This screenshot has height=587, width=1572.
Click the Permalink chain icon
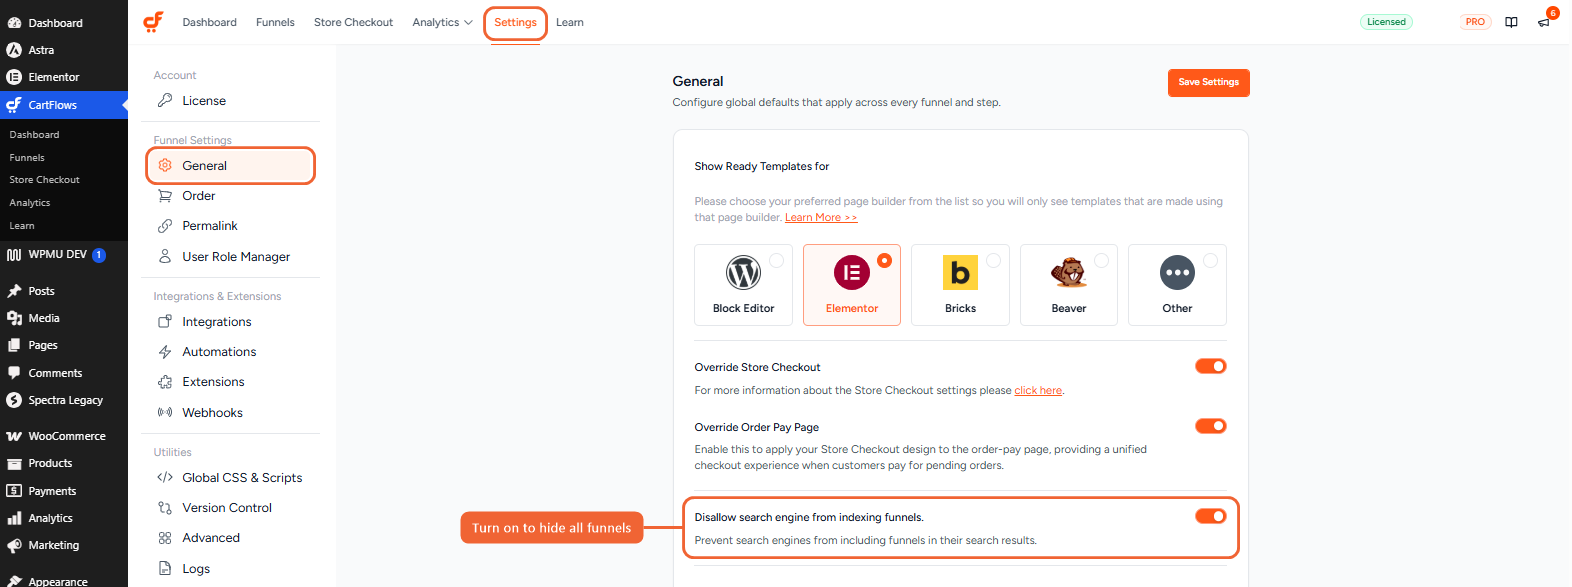(x=165, y=226)
